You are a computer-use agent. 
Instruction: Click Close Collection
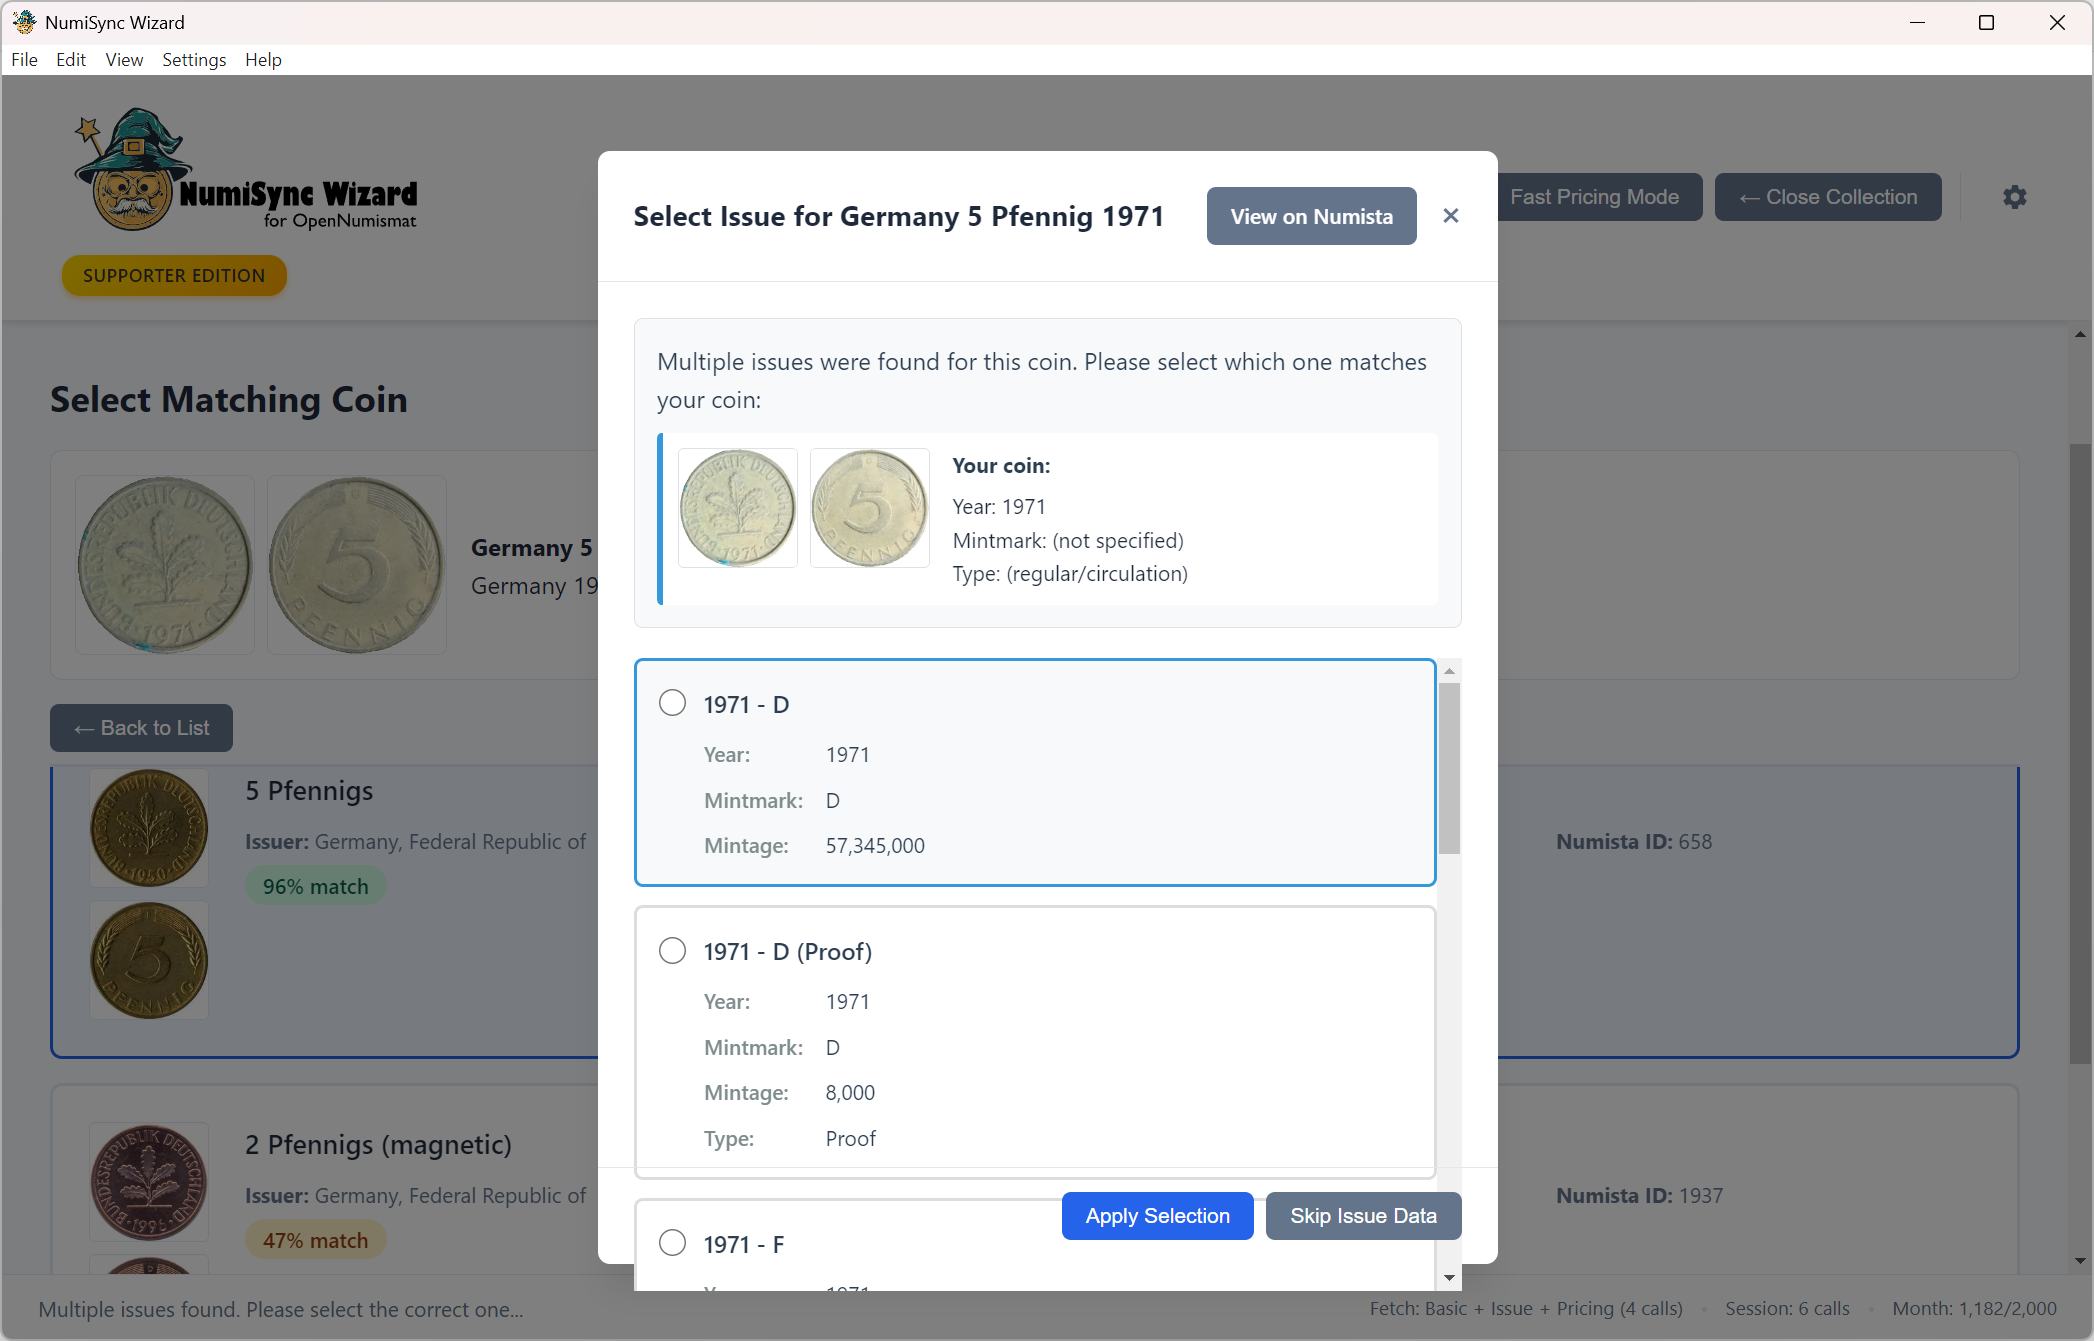pyautogui.click(x=1828, y=196)
